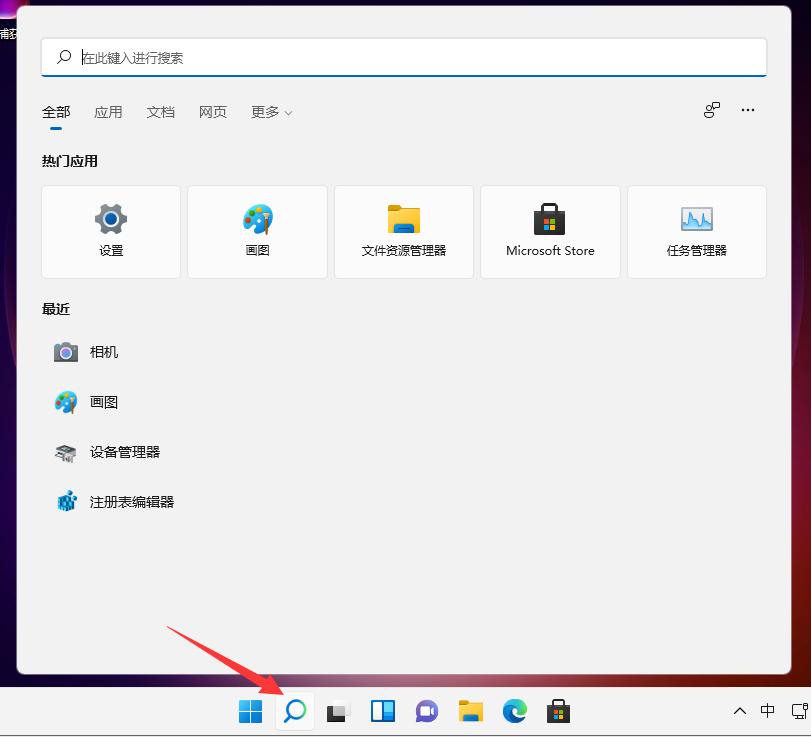Open 文件资源管理器 from 热门应用
Image resolution: width=811 pixels, height=737 pixels.
point(403,231)
